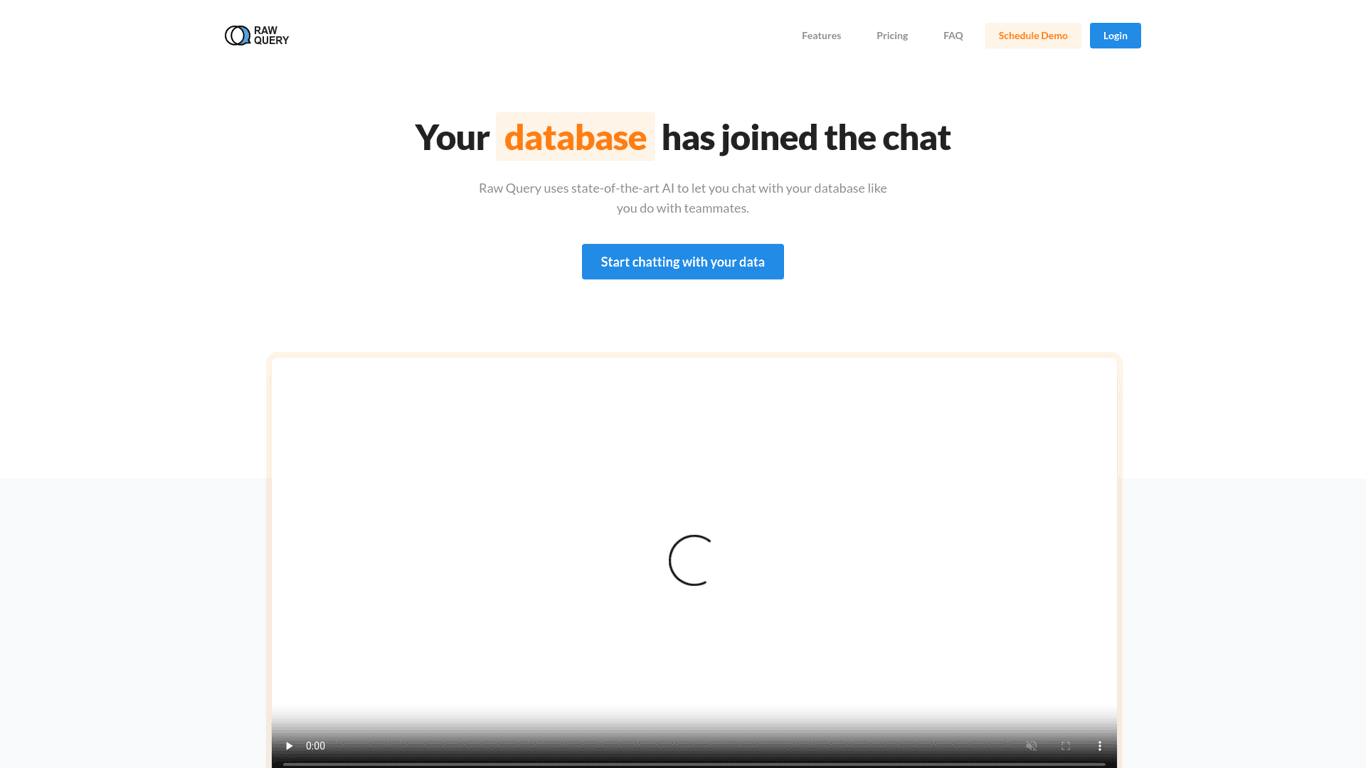Open the video's three-dot options menu
Image resolution: width=1366 pixels, height=768 pixels.
pyautogui.click(x=1099, y=746)
